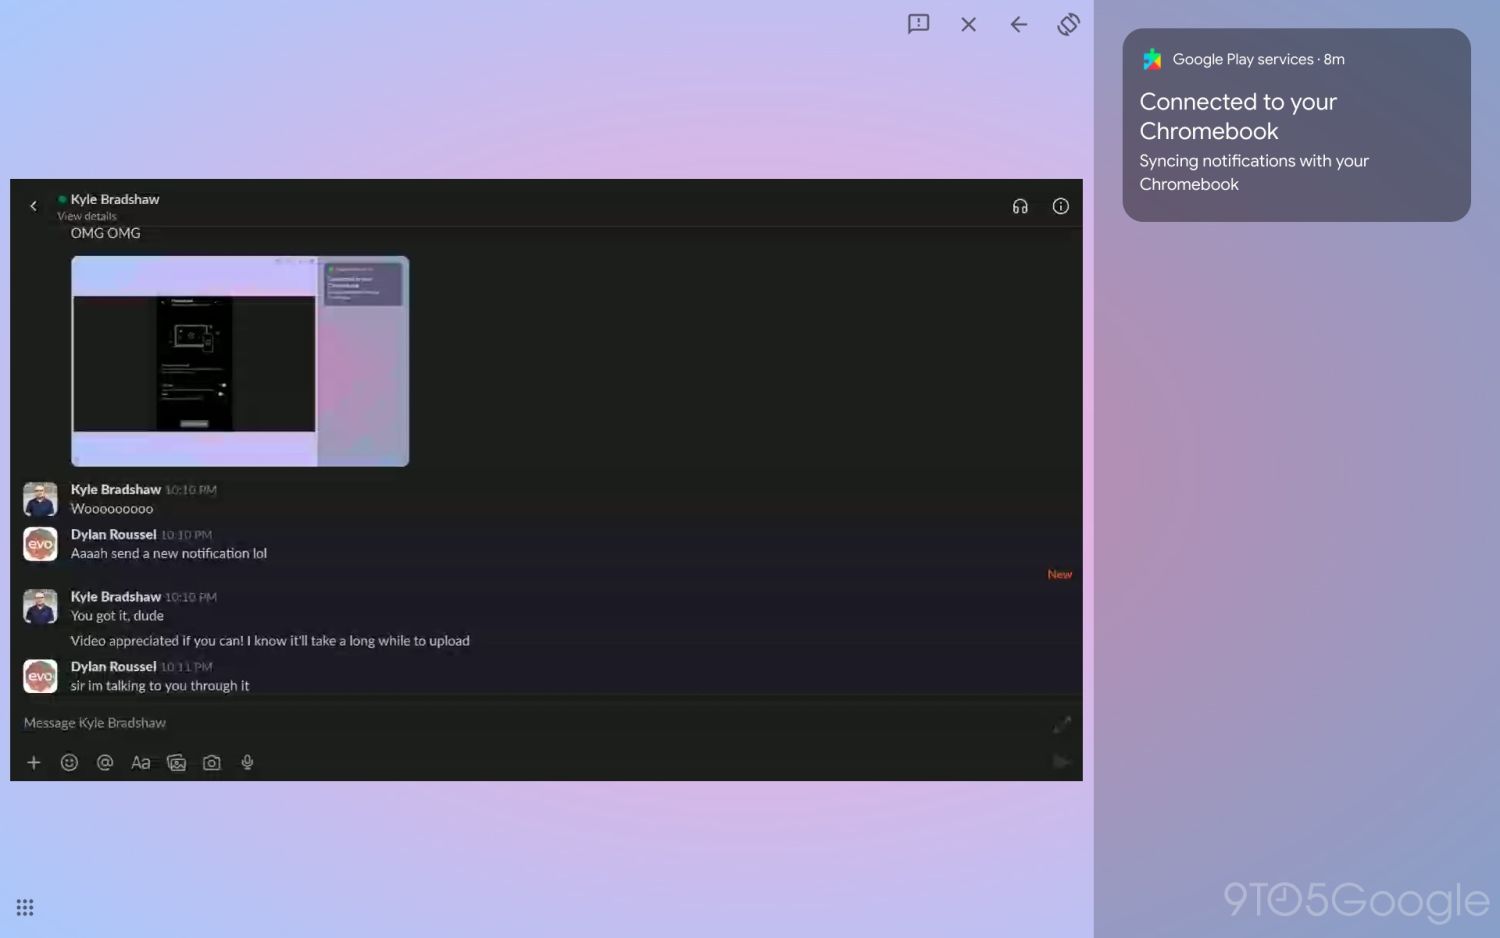Screen dimensions: 1500x938
Task: Close the streamed phone app window
Action: [x=968, y=25]
